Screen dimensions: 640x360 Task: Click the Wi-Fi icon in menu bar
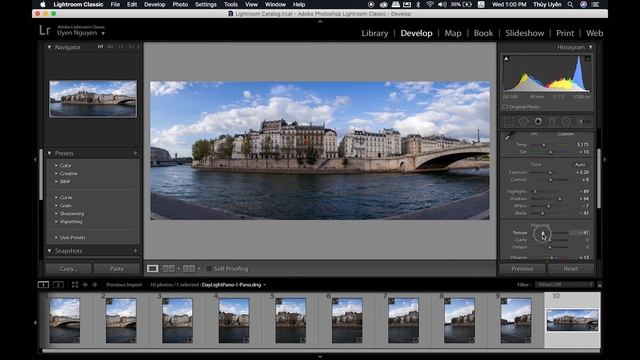[x=430, y=4]
